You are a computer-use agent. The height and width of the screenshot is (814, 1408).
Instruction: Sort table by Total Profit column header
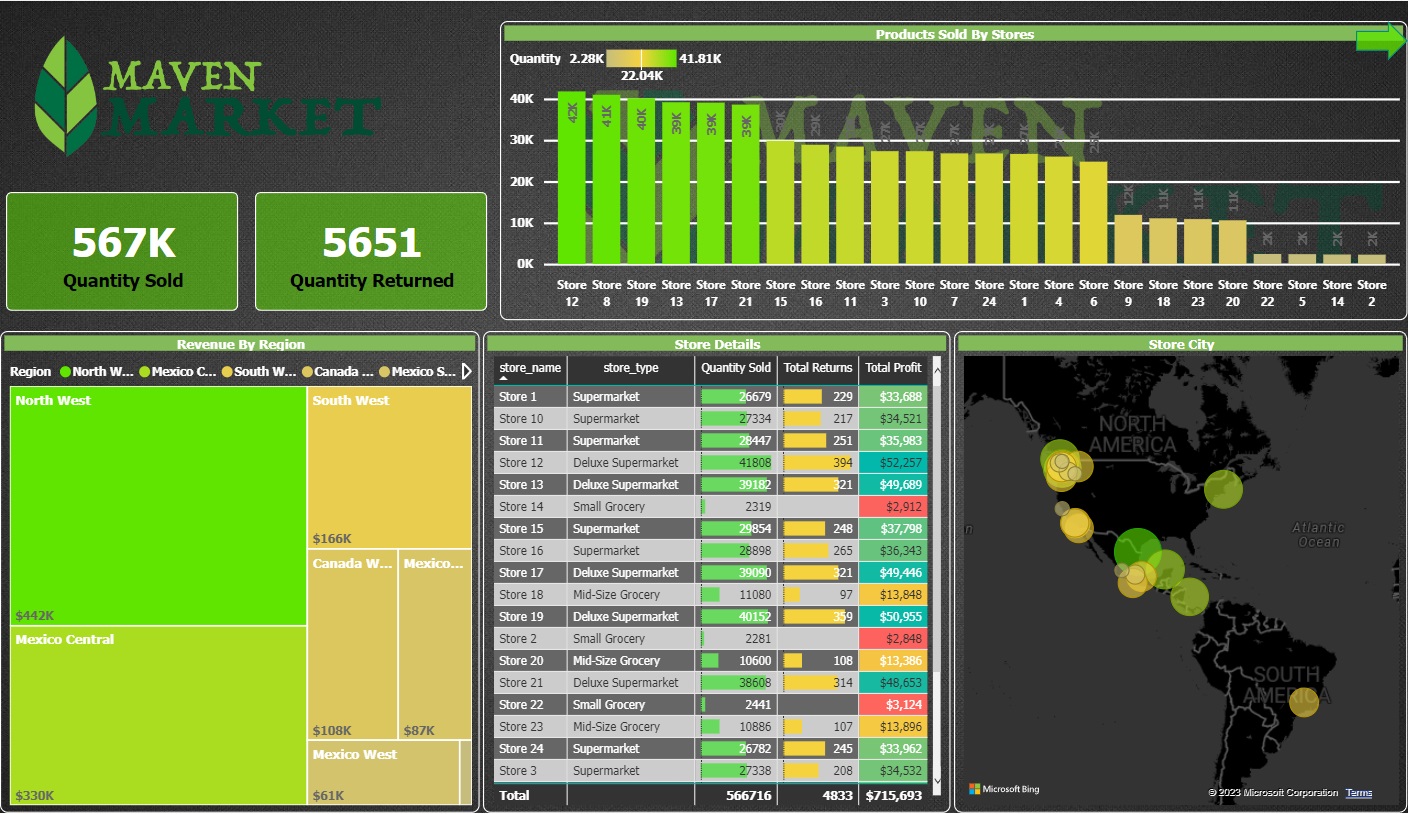pos(893,368)
